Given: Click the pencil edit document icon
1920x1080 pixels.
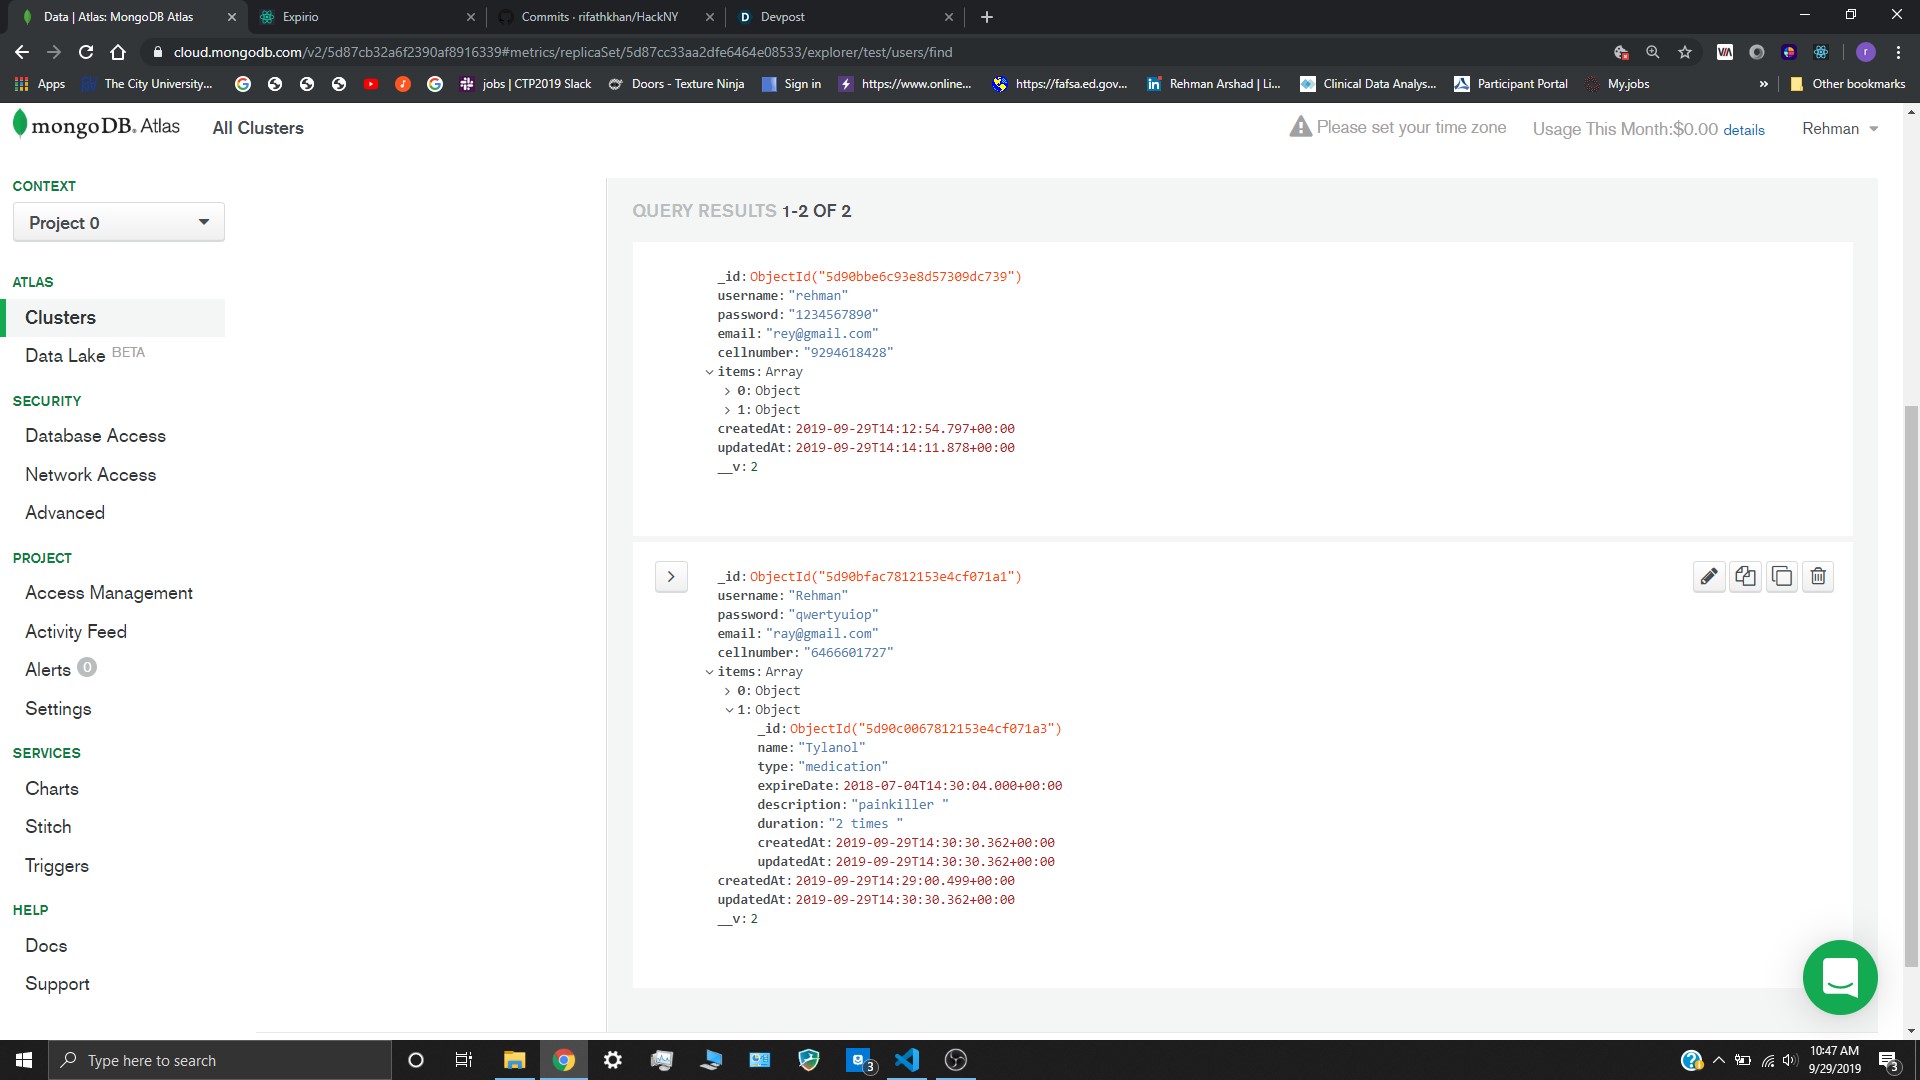Looking at the screenshot, I should tap(1709, 576).
